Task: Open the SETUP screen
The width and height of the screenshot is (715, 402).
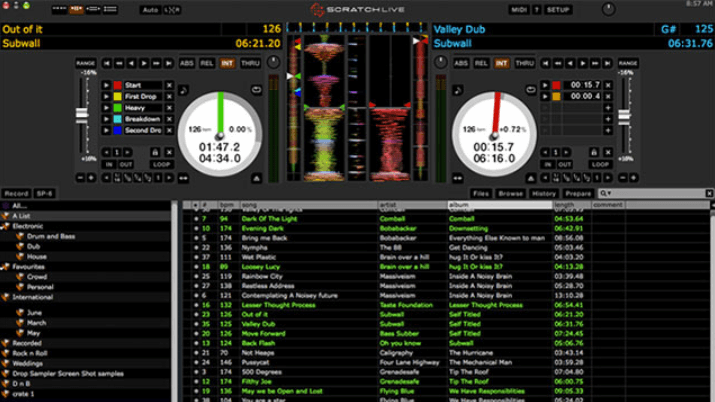Action: pyautogui.click(x=558, y=10)
